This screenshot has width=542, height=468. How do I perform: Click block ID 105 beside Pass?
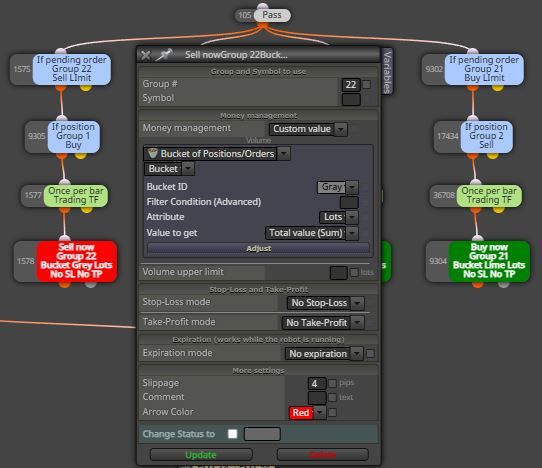[x=245, y=15]
